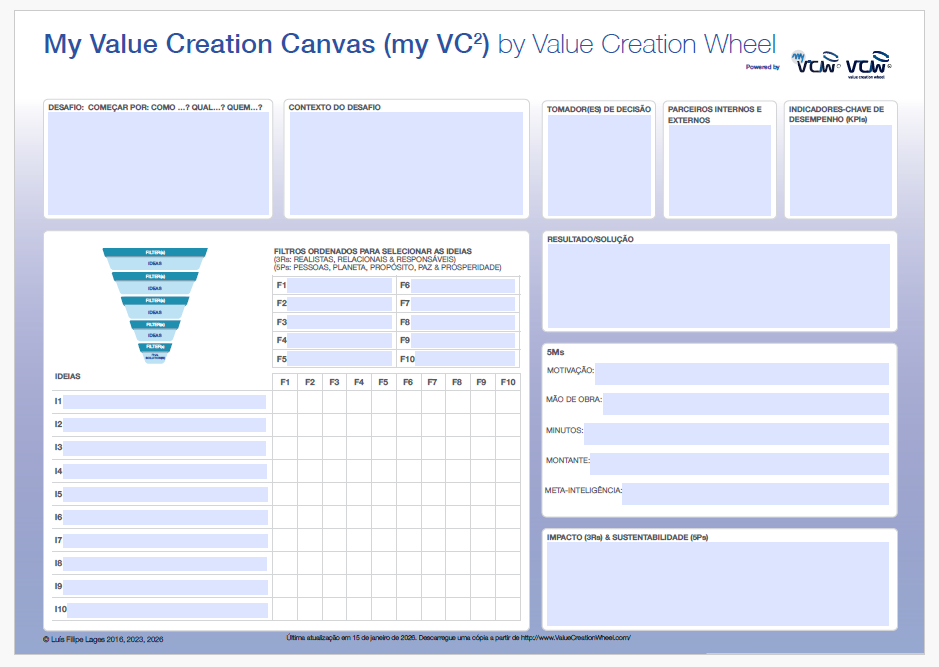Click the I4 idea input field
Screen dimensions: 939x667
[165, 471]
